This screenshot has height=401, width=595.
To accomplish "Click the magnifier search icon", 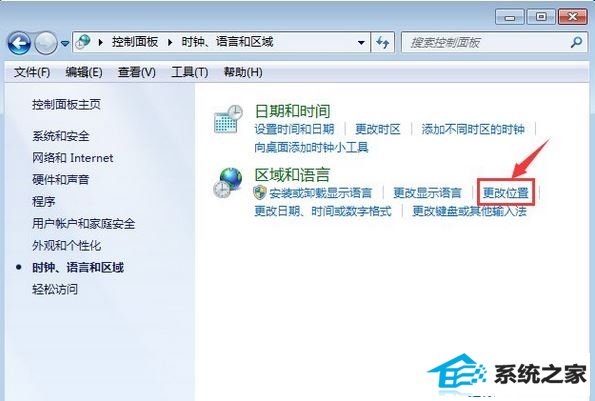I will (576, 42).
